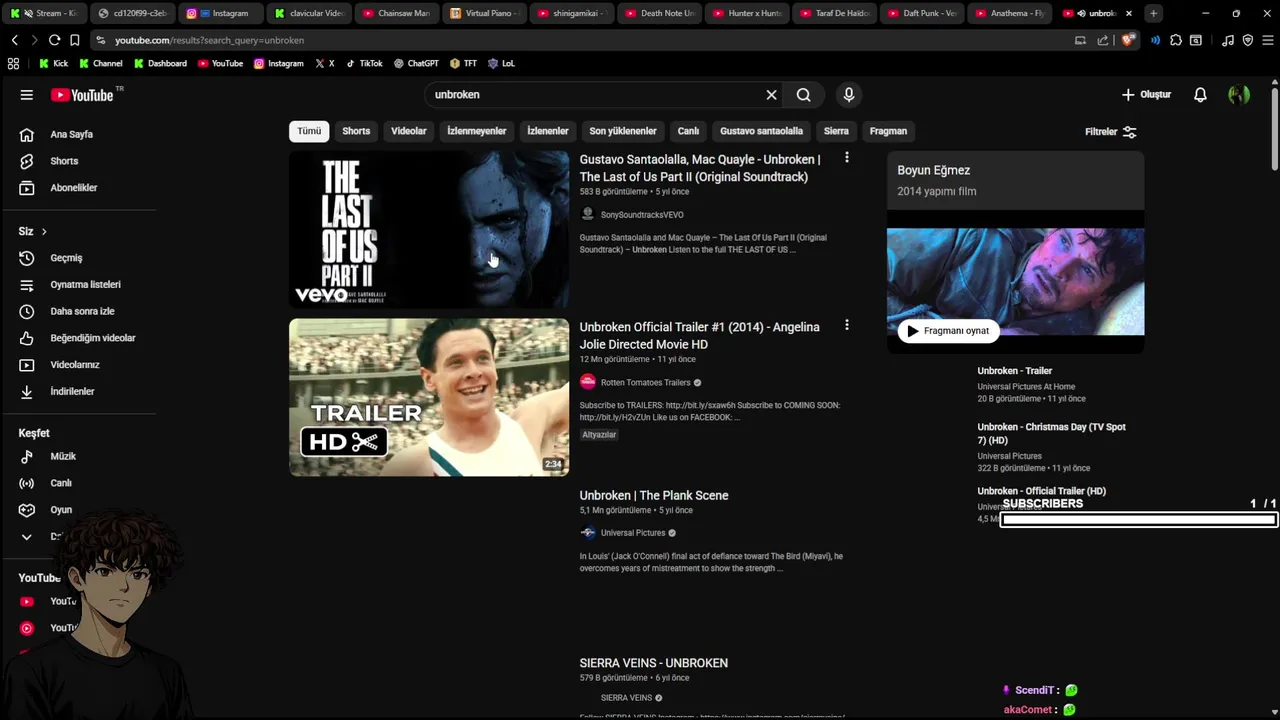Expand more Keşfet items chevron
Image resolution: width=1280 pixels, height=720 pixels.
(x=27, y=537)
